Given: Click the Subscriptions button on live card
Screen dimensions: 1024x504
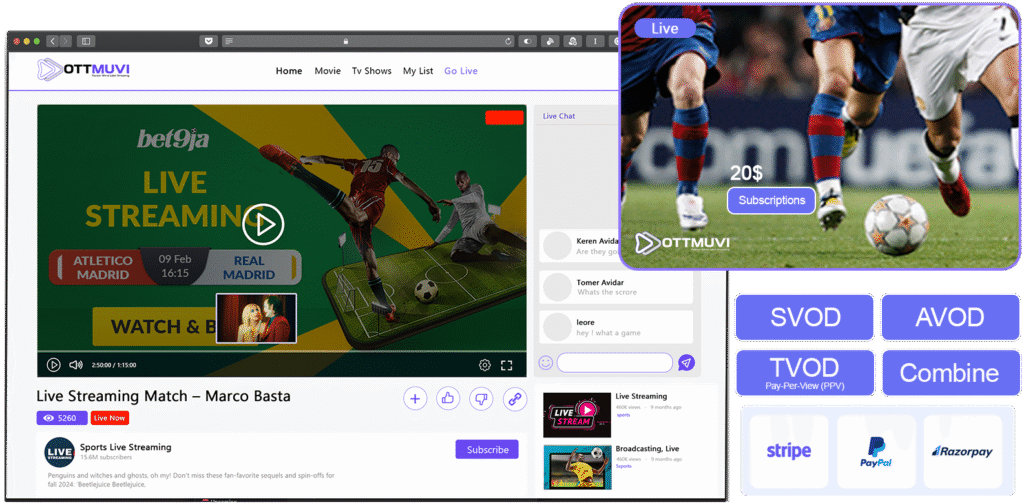Looking at the screenshot, I should pyautogui.click(x=771, y=200).
